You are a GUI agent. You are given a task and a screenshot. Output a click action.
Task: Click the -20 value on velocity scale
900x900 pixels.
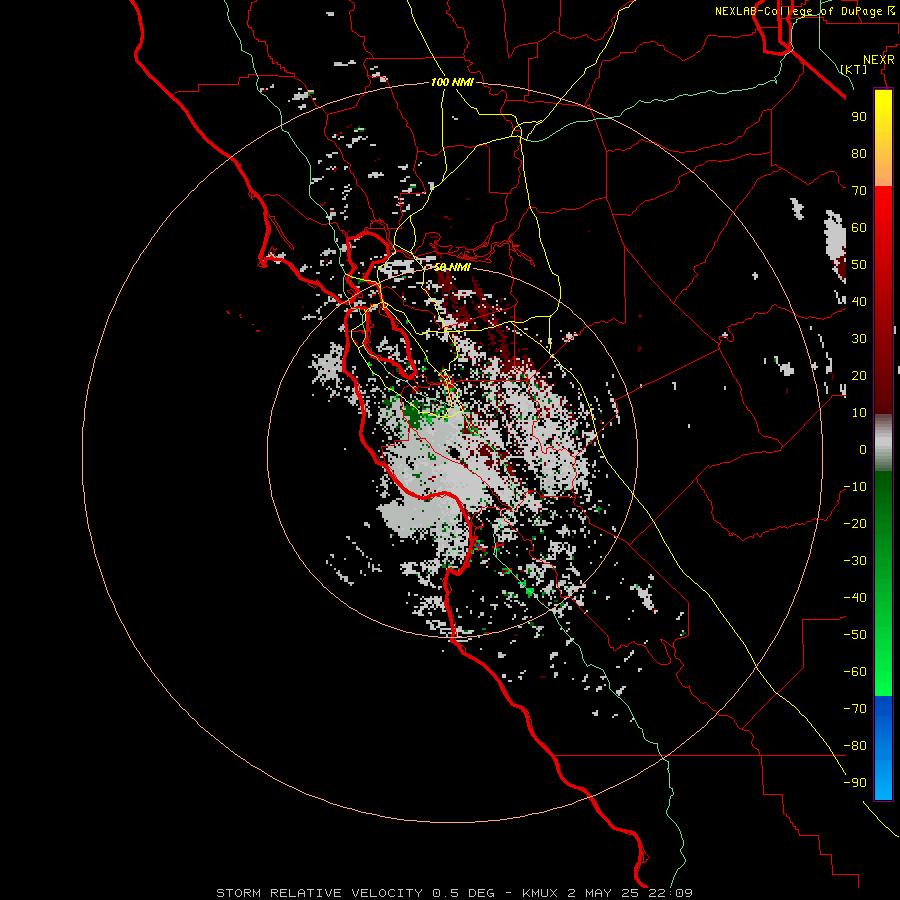(x=855, y=523)
